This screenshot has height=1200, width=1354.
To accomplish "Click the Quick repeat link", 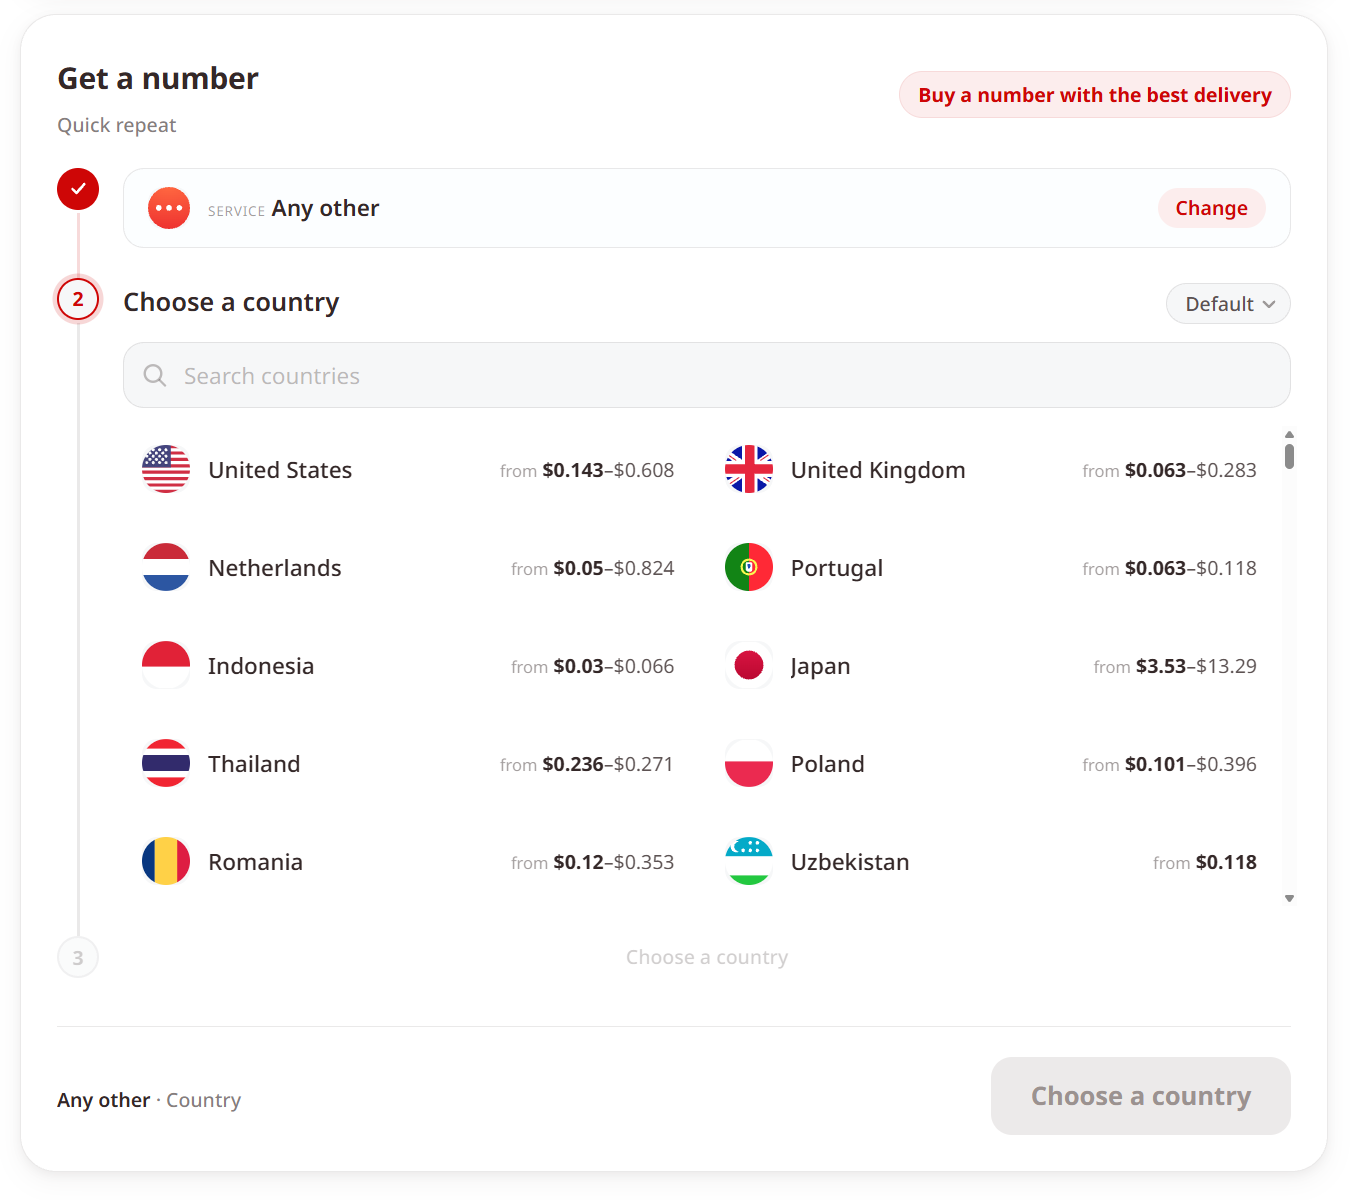I will click(116, 125).
